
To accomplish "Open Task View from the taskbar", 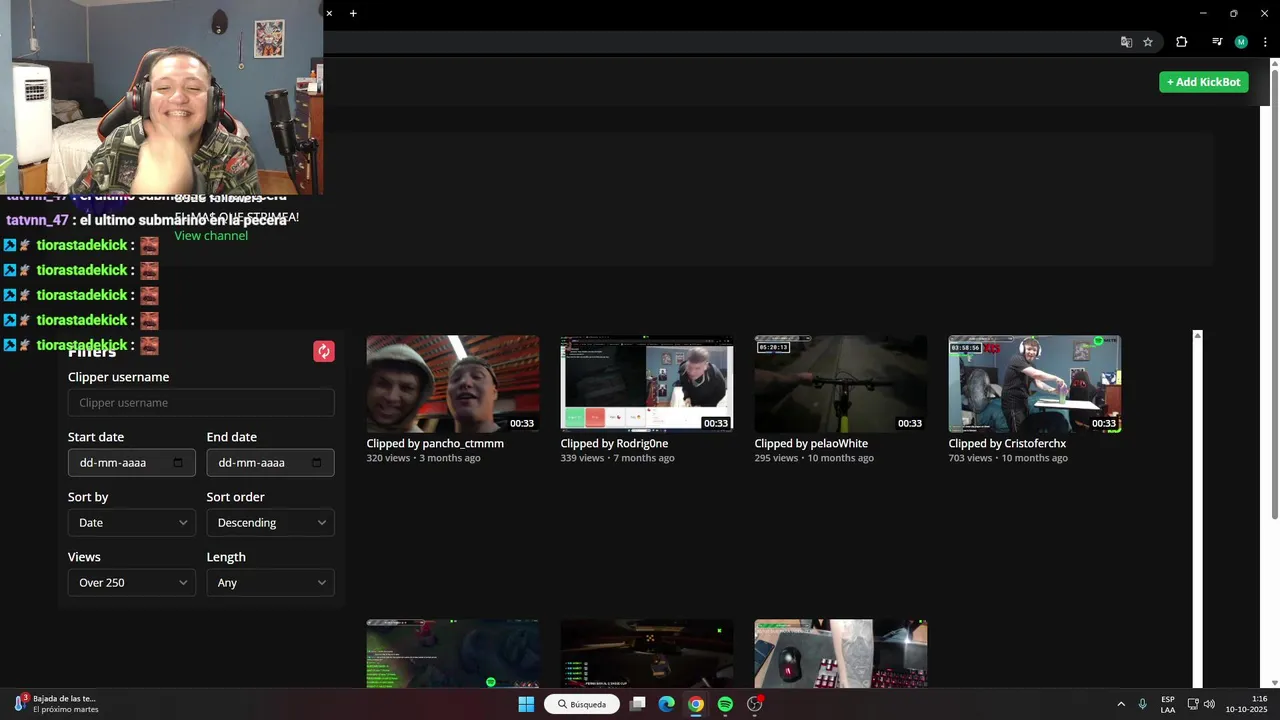I will [637, 704].
